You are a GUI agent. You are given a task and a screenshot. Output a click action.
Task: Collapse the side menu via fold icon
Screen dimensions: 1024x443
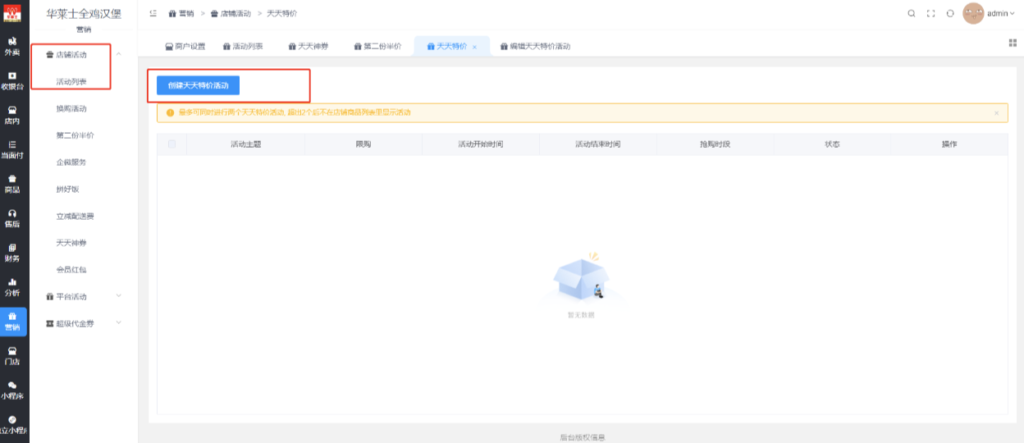[x=153, y=13]
